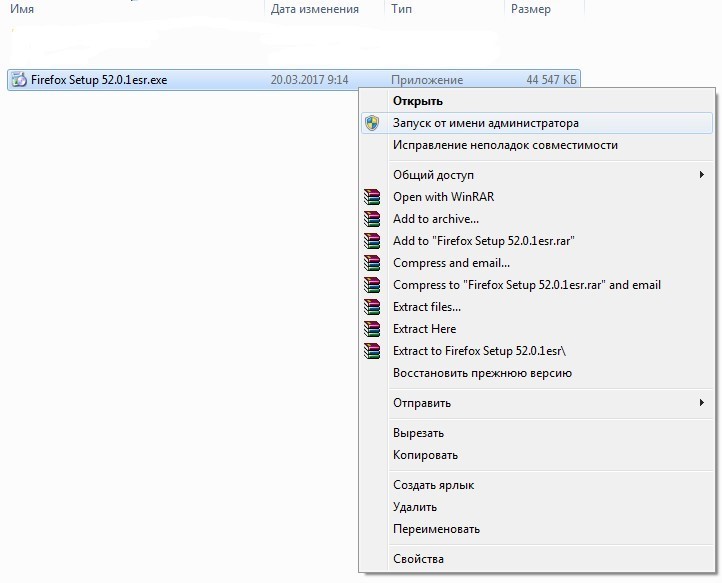Expand the Отправить submenu arrow
The image size is (722, 583).
click(701, 403)
